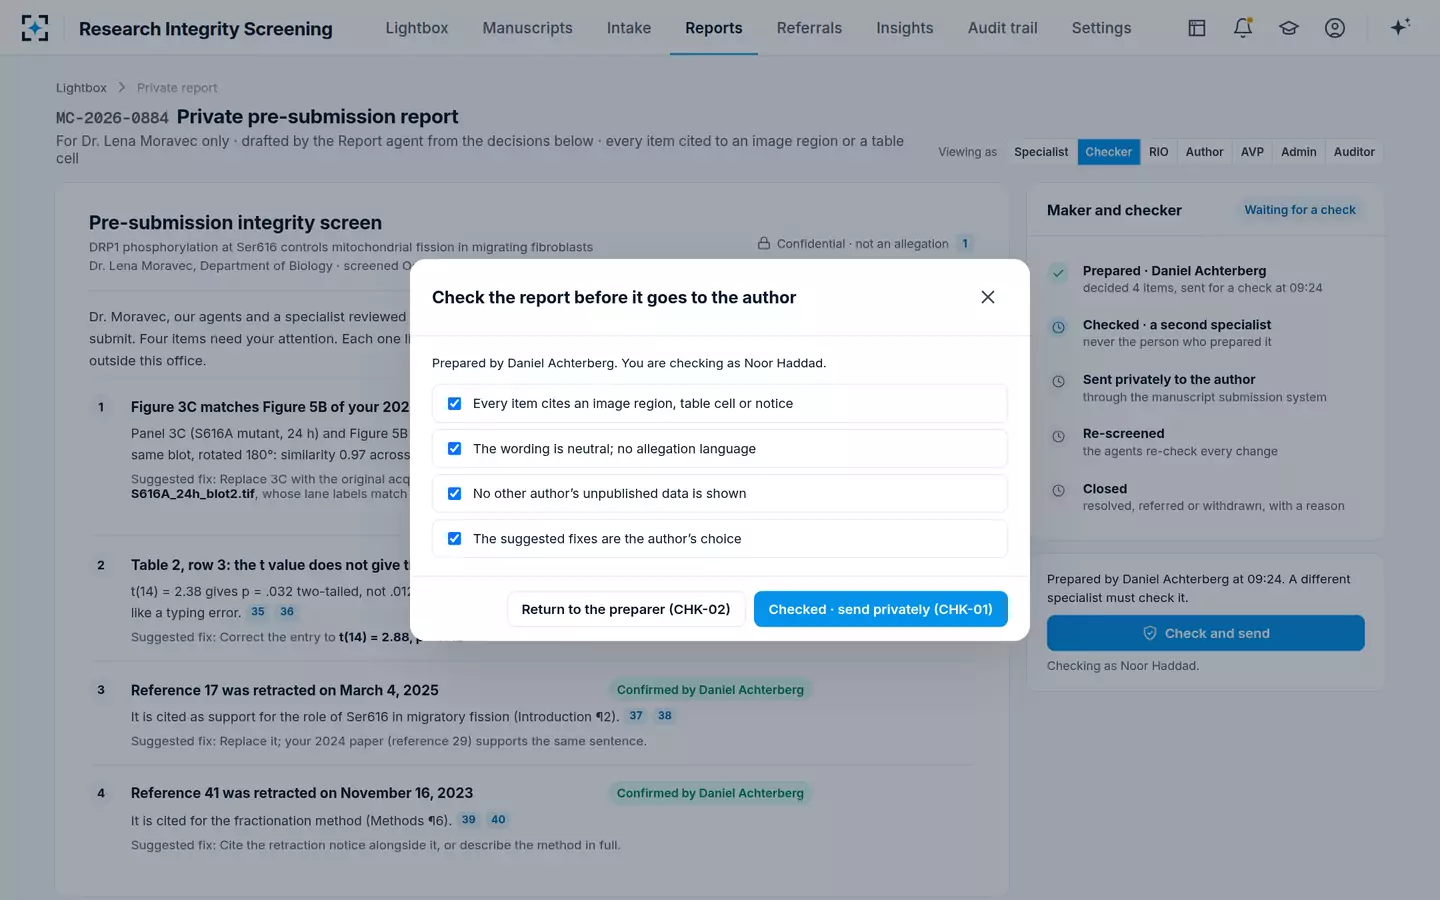Select the Auditor viewing role
Image resolution: width=1440 pixels, height=900 pixels.
point(1354,152)
